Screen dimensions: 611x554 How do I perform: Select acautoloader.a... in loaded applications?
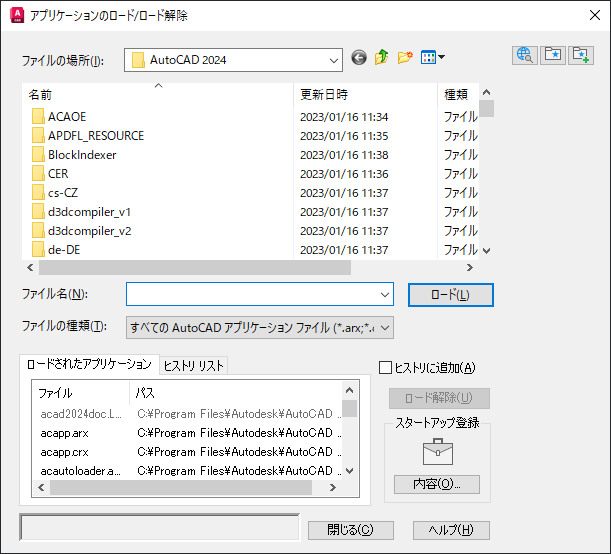click(81, 471)
